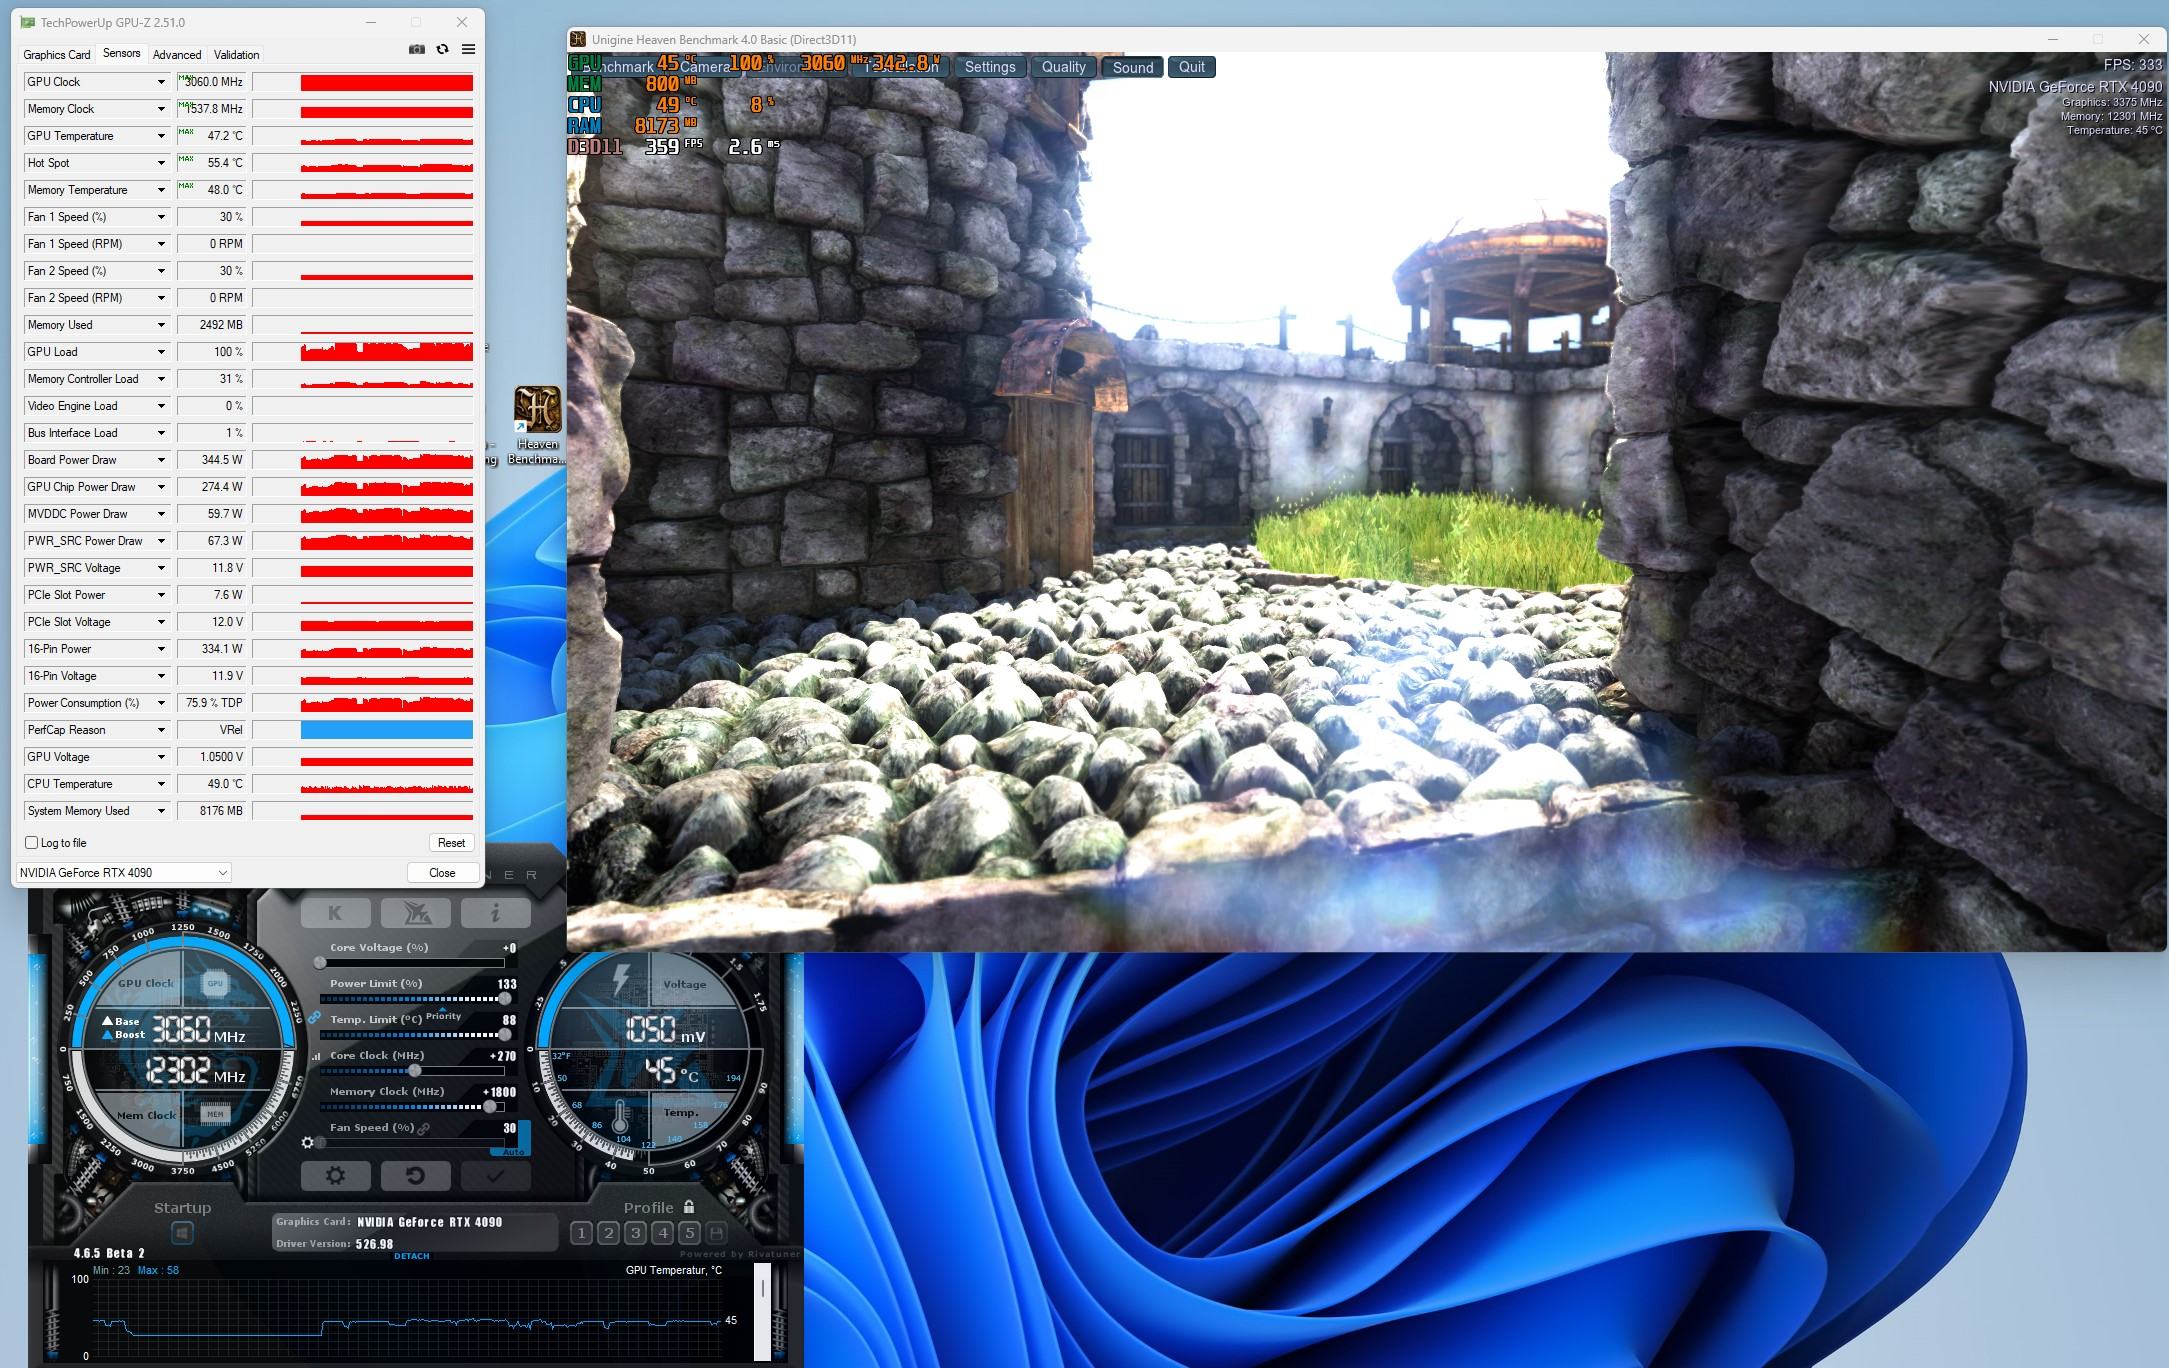Open the GPU-Z hamburger menu
The width and height of the screenshot is (2169, 1368).
click(x=468, y=50)
